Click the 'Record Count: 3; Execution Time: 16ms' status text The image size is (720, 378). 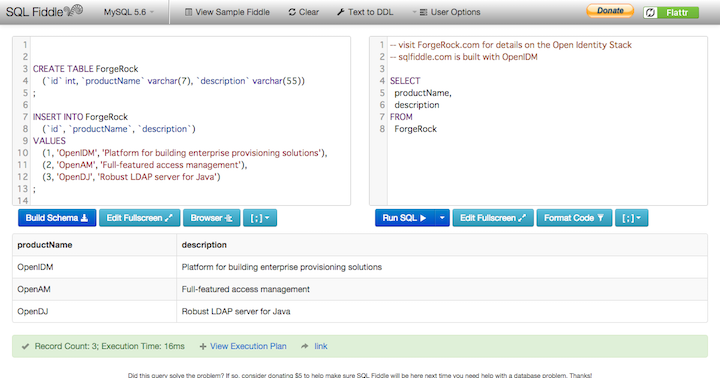[x=109, y=346]
